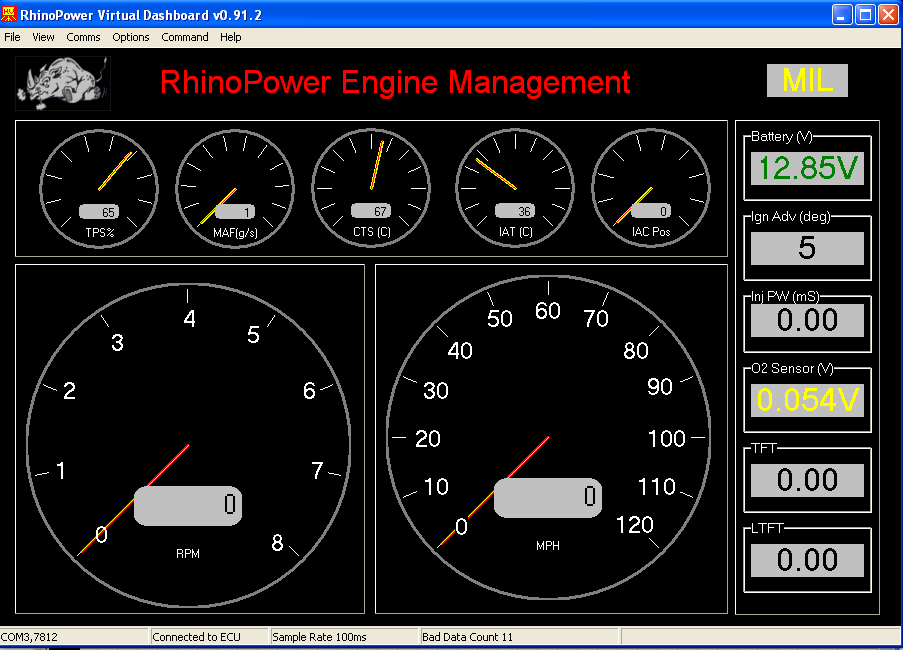Open the Command menu

tap(185, 37)
